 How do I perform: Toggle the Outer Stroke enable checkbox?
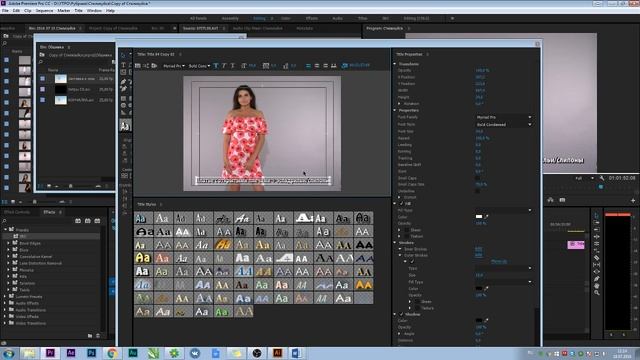coord(412,262)
